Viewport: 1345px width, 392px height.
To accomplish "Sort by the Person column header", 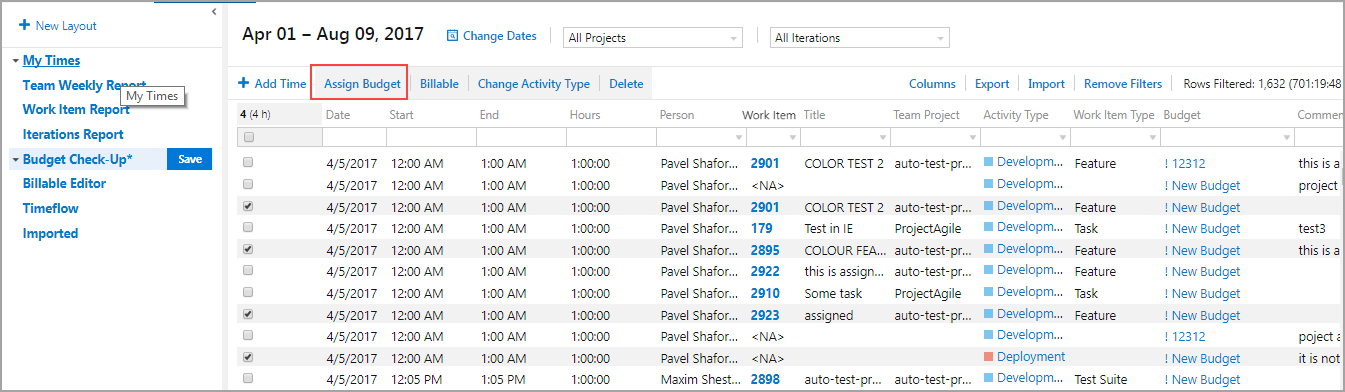I will click(x=677, y=115).
